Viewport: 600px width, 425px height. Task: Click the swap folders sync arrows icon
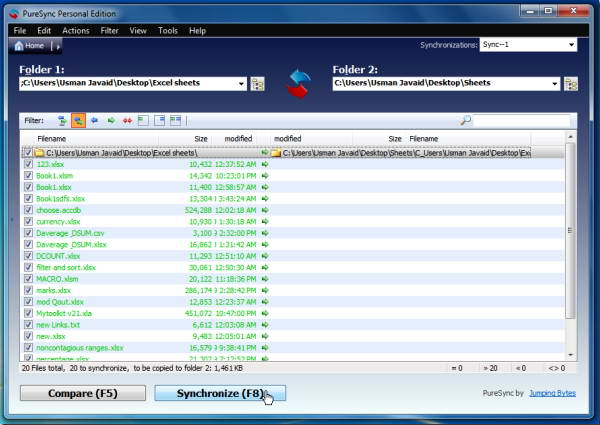pos(298,83)
